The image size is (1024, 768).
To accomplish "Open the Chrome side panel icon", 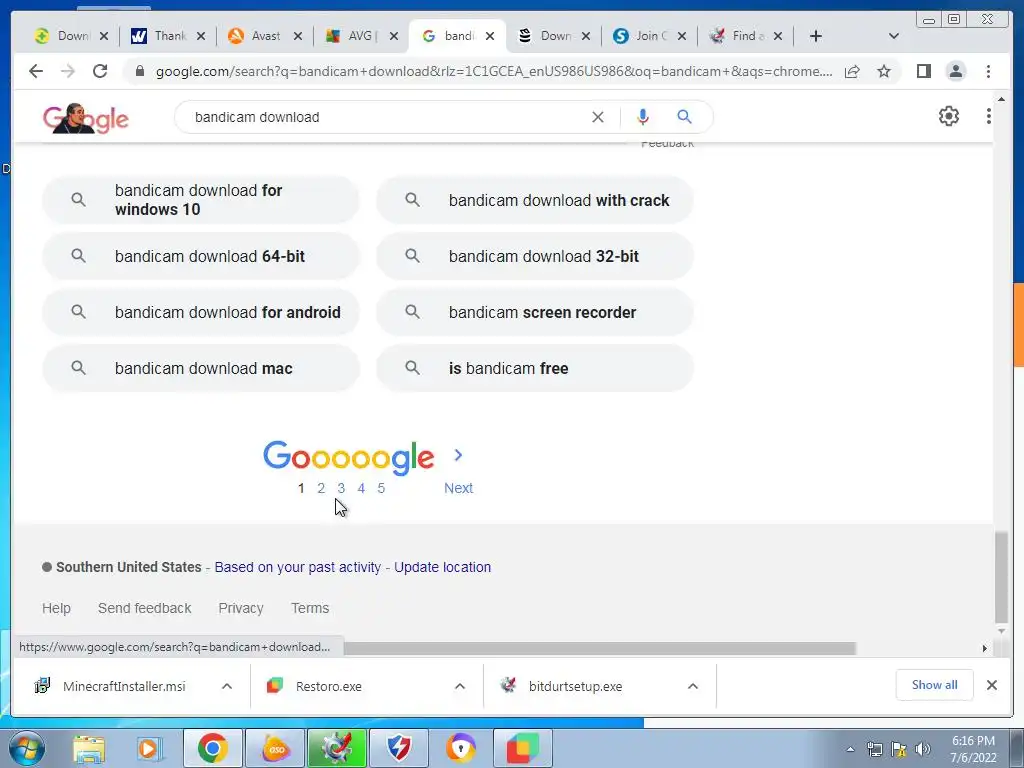I will tap(923, 71).
